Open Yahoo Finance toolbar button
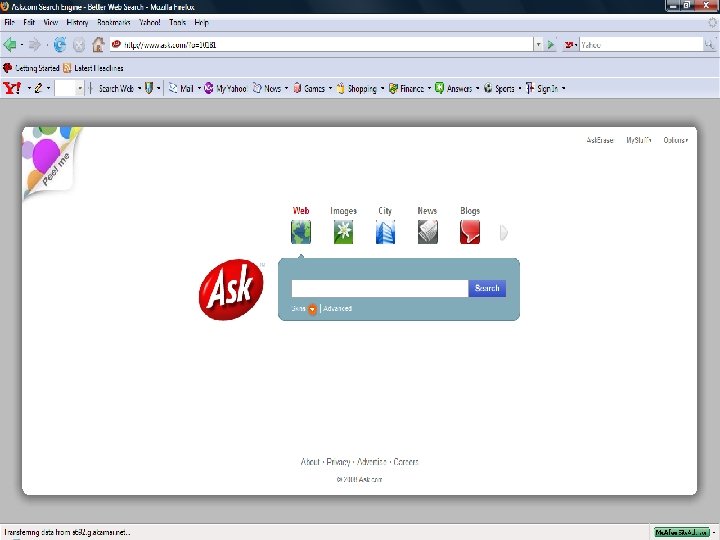The image size is (720, 540). pyautogui.click(x=406, y=88)
